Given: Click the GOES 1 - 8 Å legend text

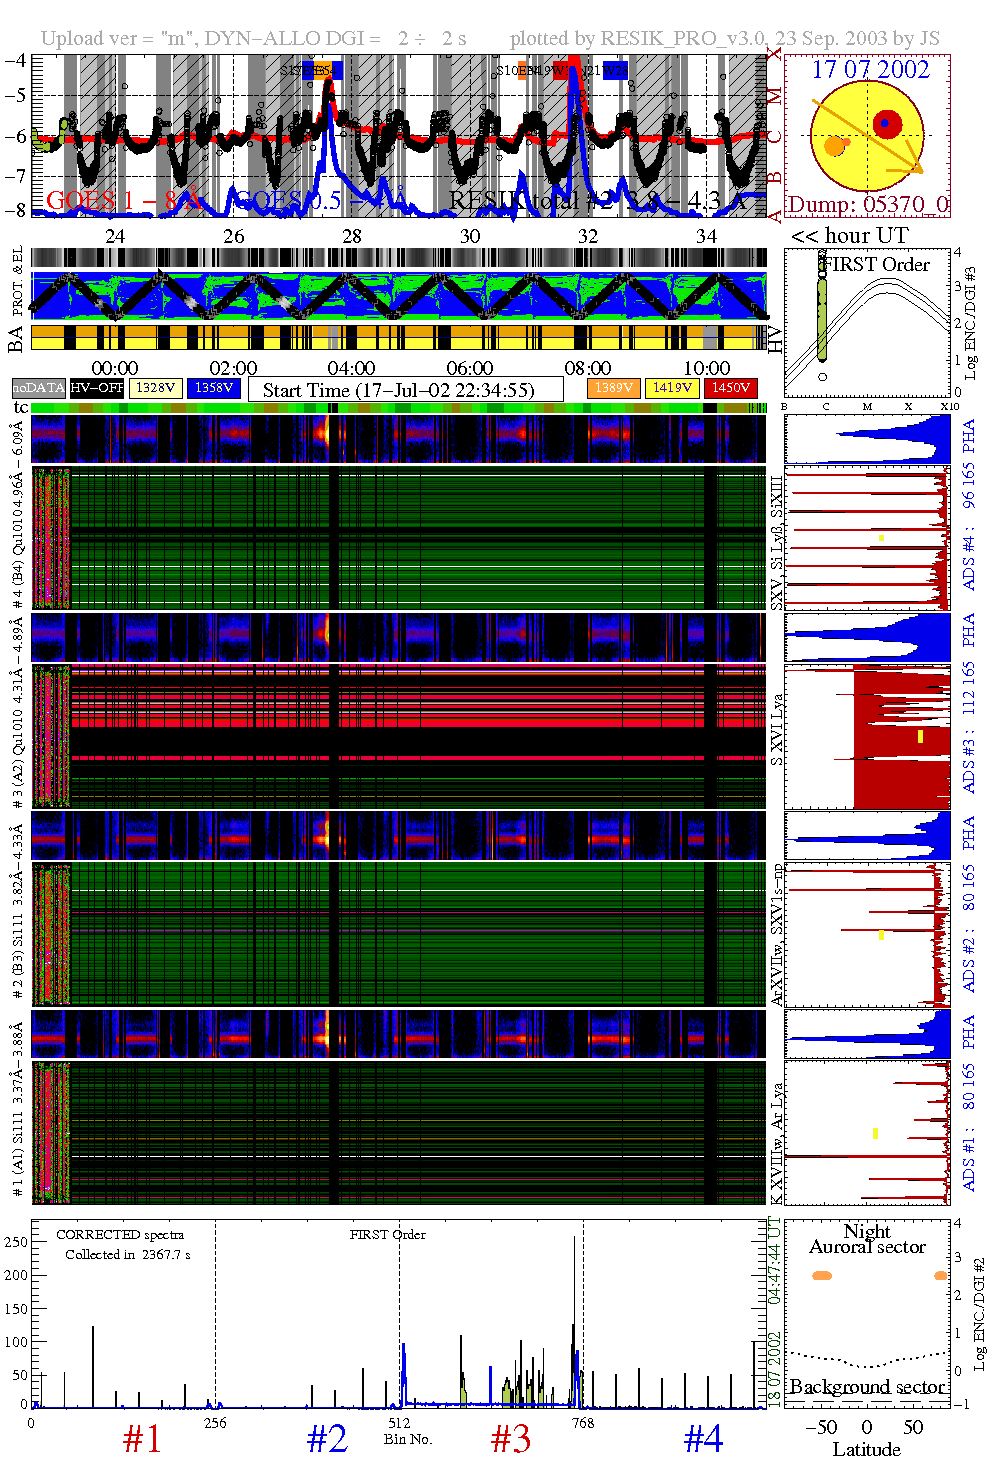Looking at the screenshot, I should 125,201.
